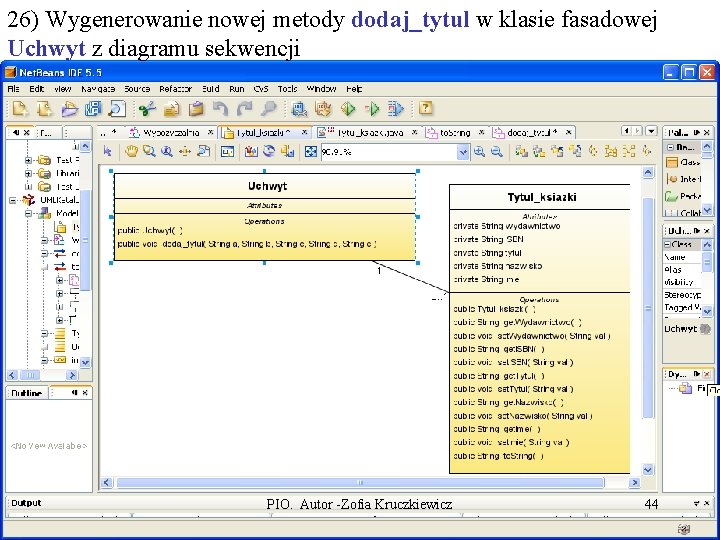Open the Run menu
The width and height of the screenshot is (720, 540).
pos(237,89)
